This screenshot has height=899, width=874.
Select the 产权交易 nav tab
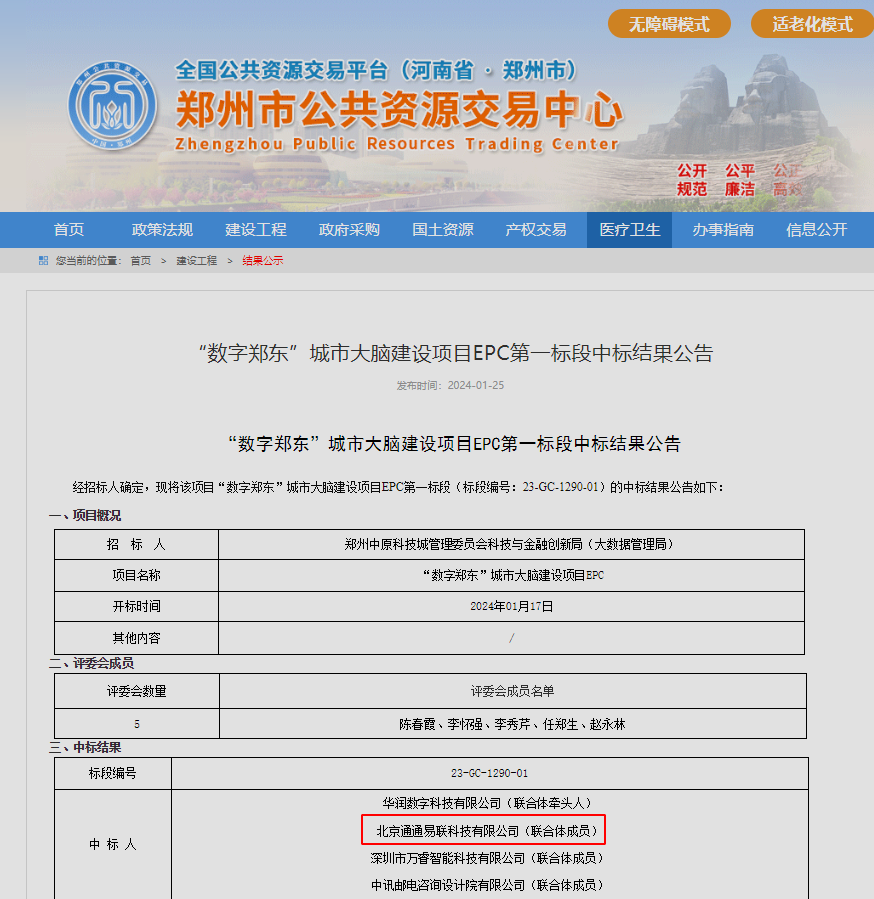coord(536,230)
